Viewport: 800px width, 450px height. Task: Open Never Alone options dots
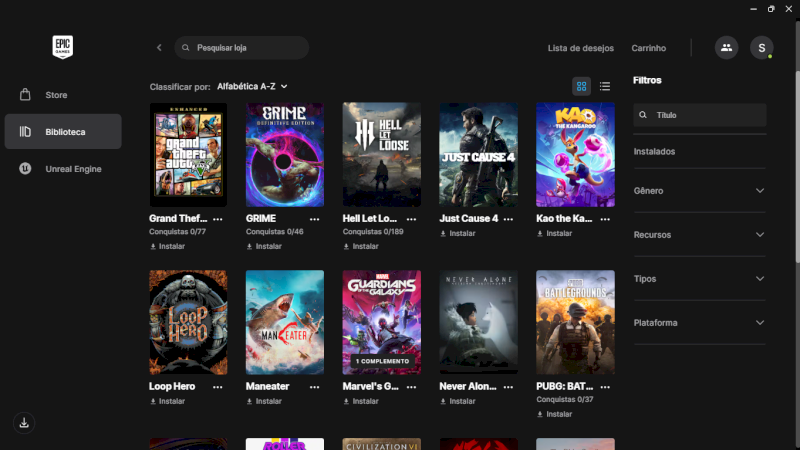point(508,387)
